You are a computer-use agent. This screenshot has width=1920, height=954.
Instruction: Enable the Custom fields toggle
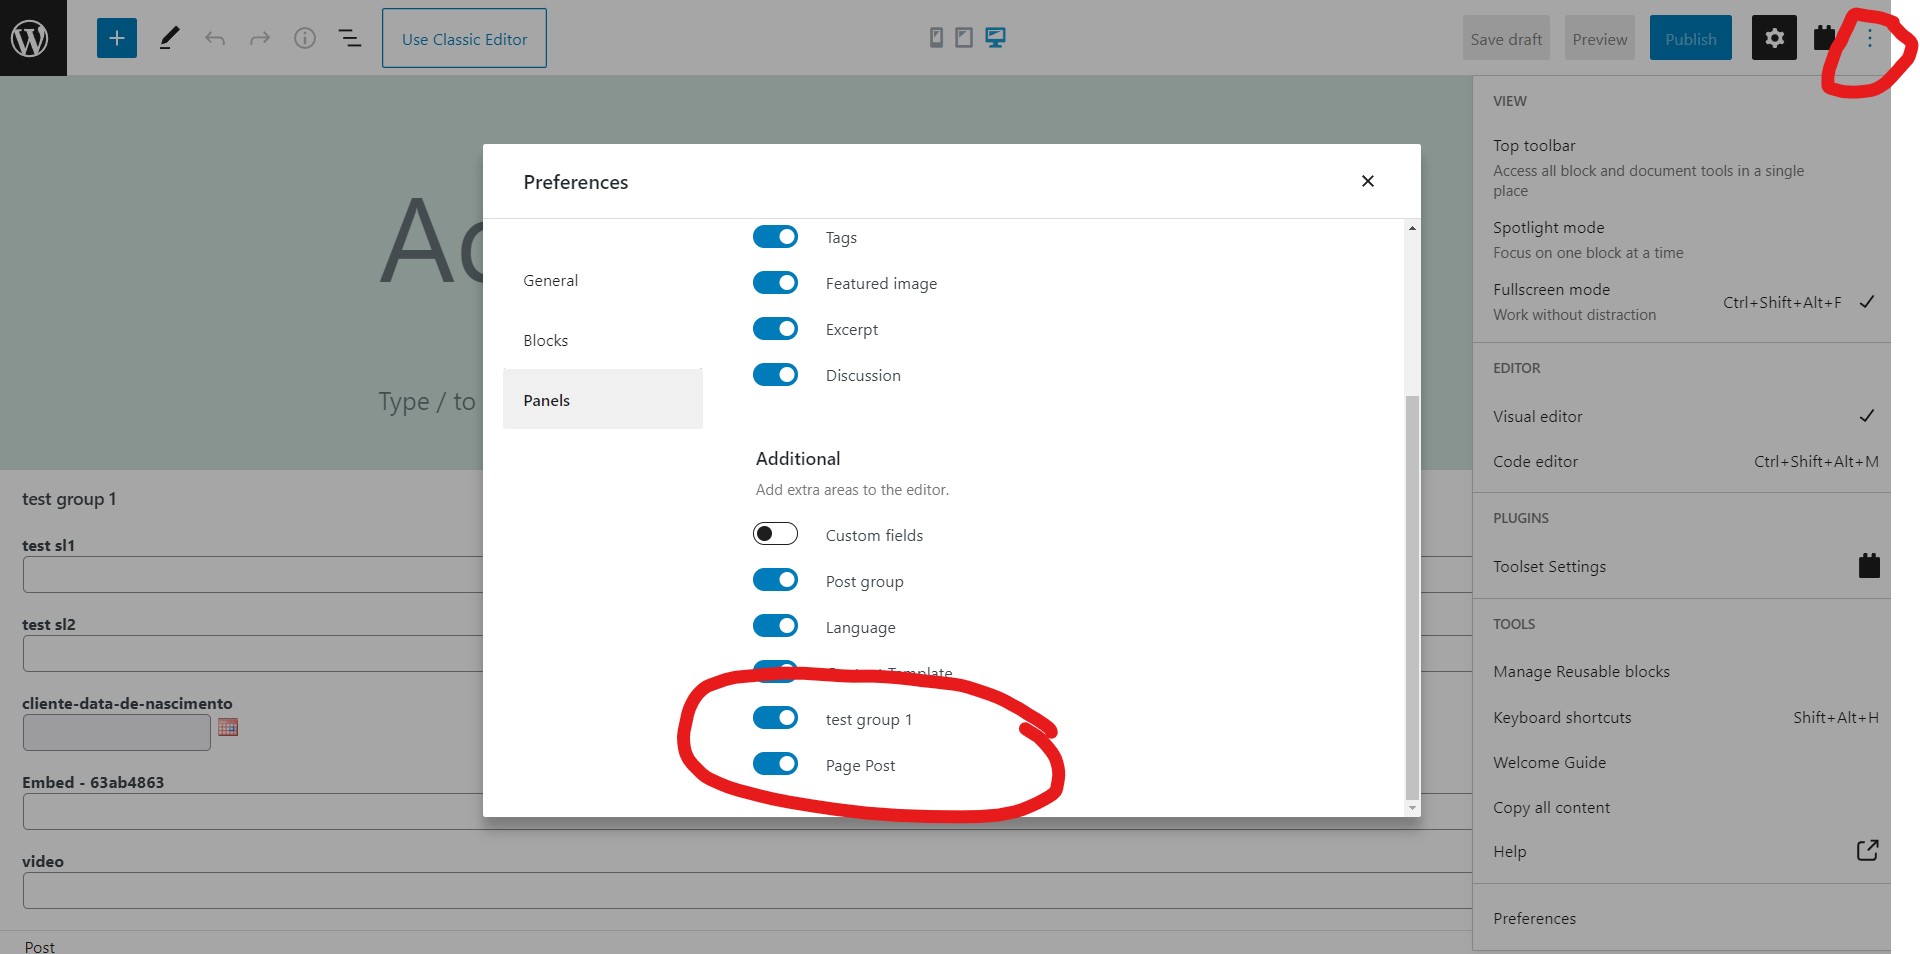tap(775, 534)
